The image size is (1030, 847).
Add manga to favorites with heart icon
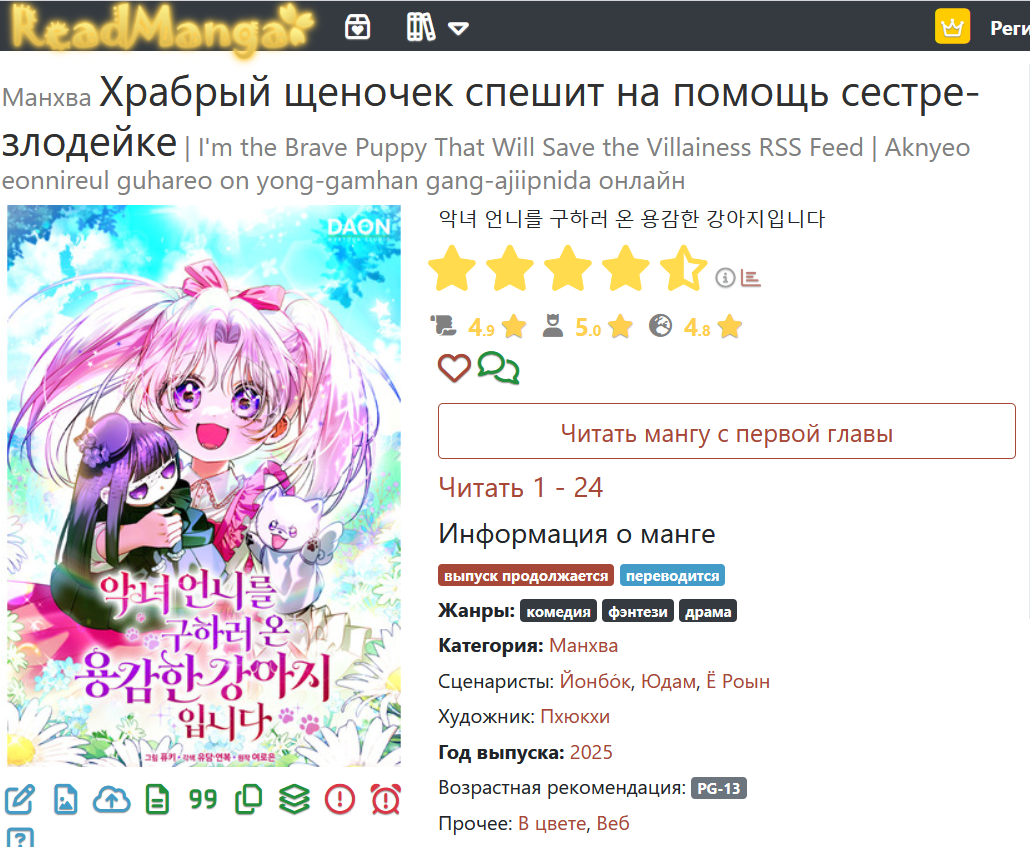coord(454,367)
